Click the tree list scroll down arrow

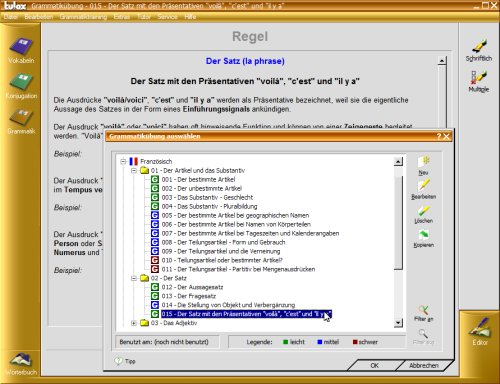pos(398,323)
